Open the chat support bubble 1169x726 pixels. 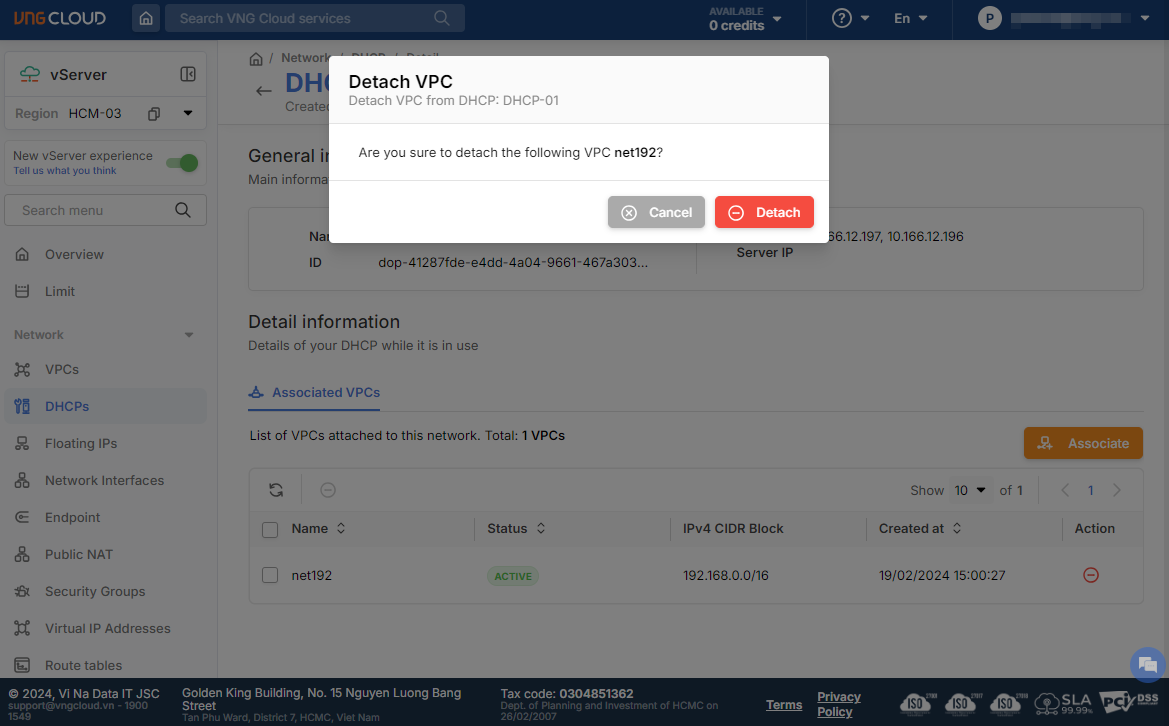pos(1146,664)
